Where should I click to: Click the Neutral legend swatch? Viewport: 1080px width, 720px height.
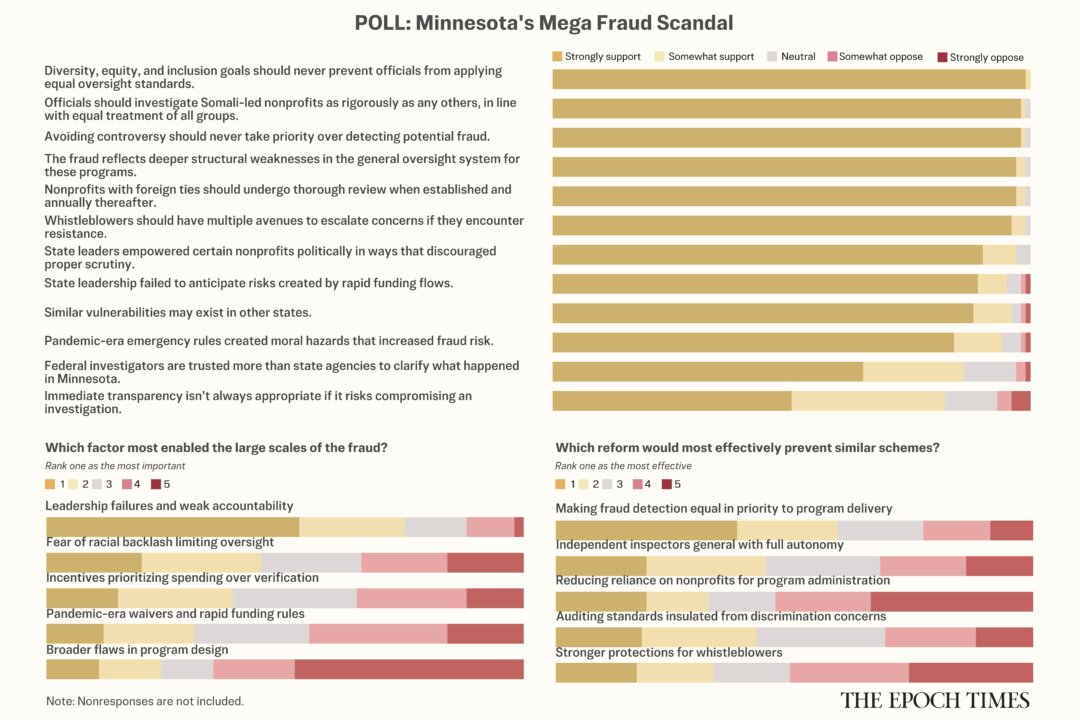click(772, 57)
